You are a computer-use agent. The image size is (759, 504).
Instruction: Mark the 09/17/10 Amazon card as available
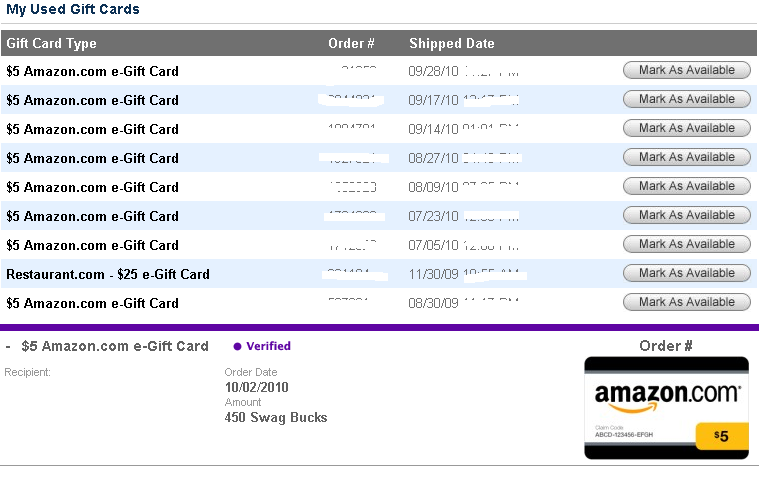tap(686, 99)
